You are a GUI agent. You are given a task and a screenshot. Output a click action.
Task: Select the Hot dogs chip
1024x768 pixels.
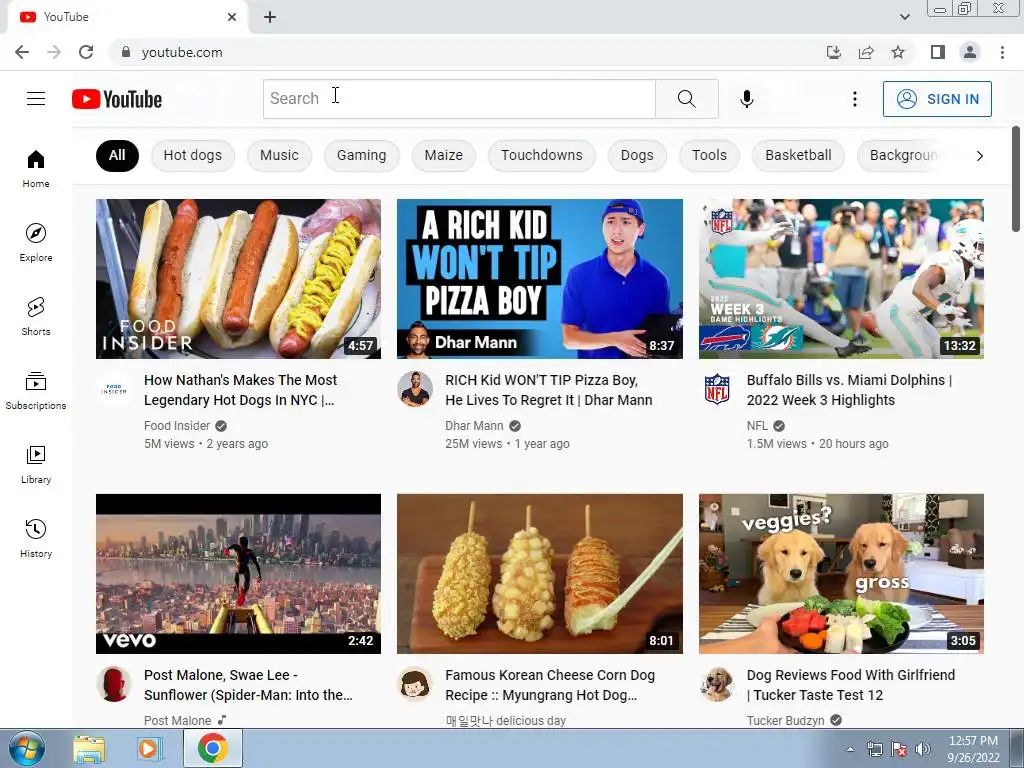coord(193,155)
